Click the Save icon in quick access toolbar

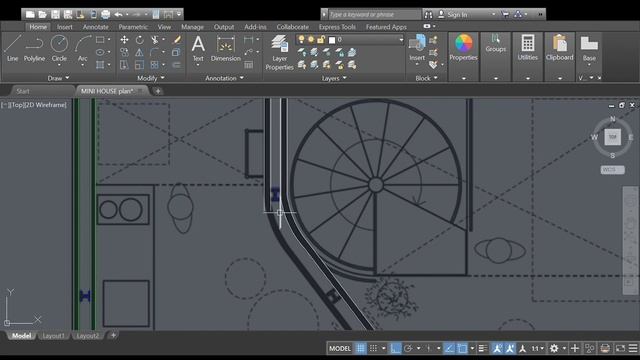click(x=55, y=14)
